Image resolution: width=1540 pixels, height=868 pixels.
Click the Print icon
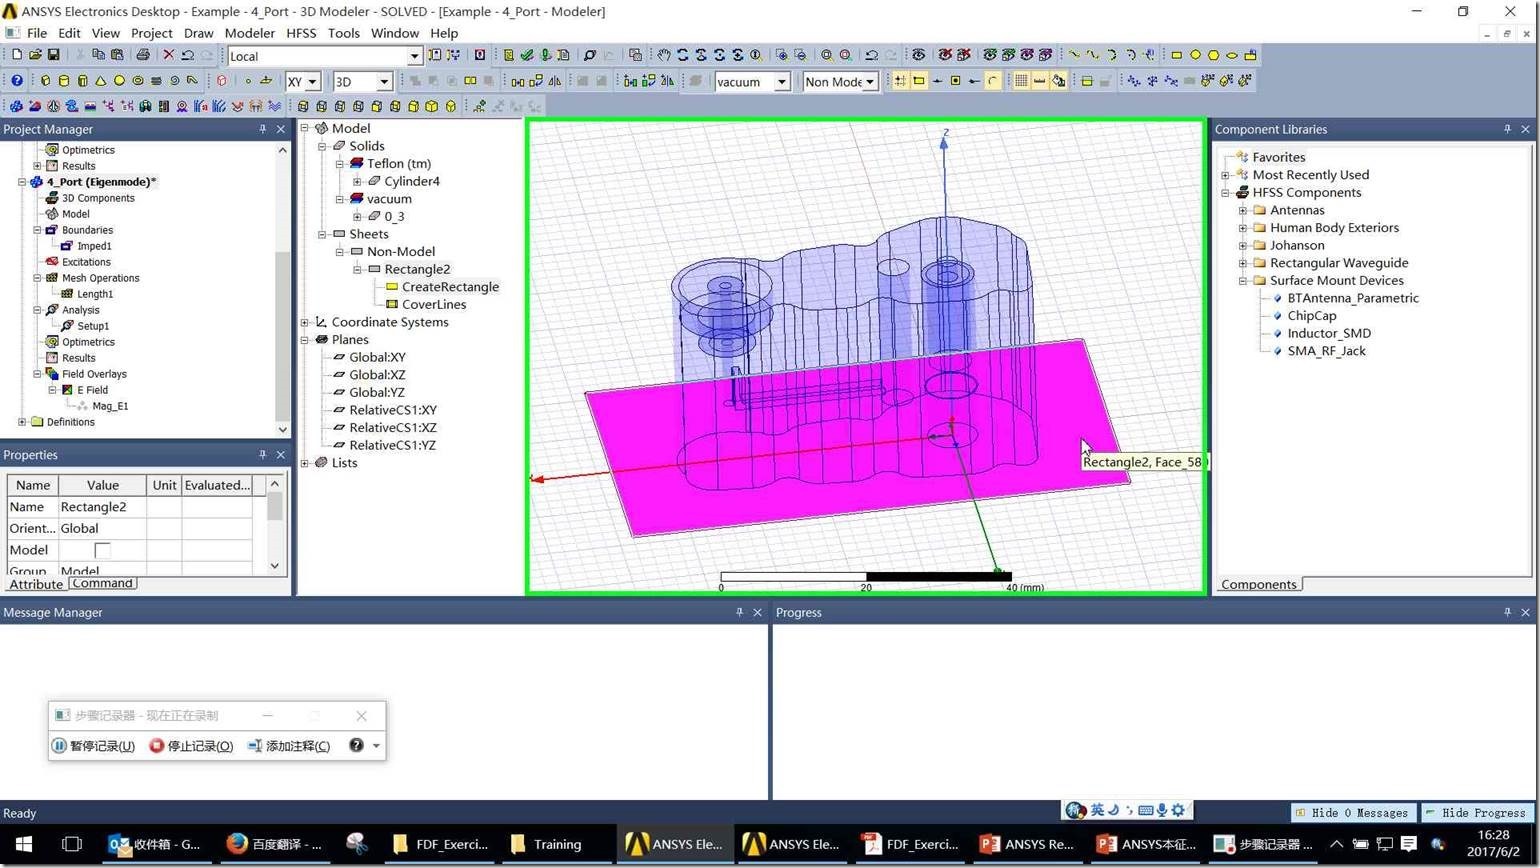142,55
